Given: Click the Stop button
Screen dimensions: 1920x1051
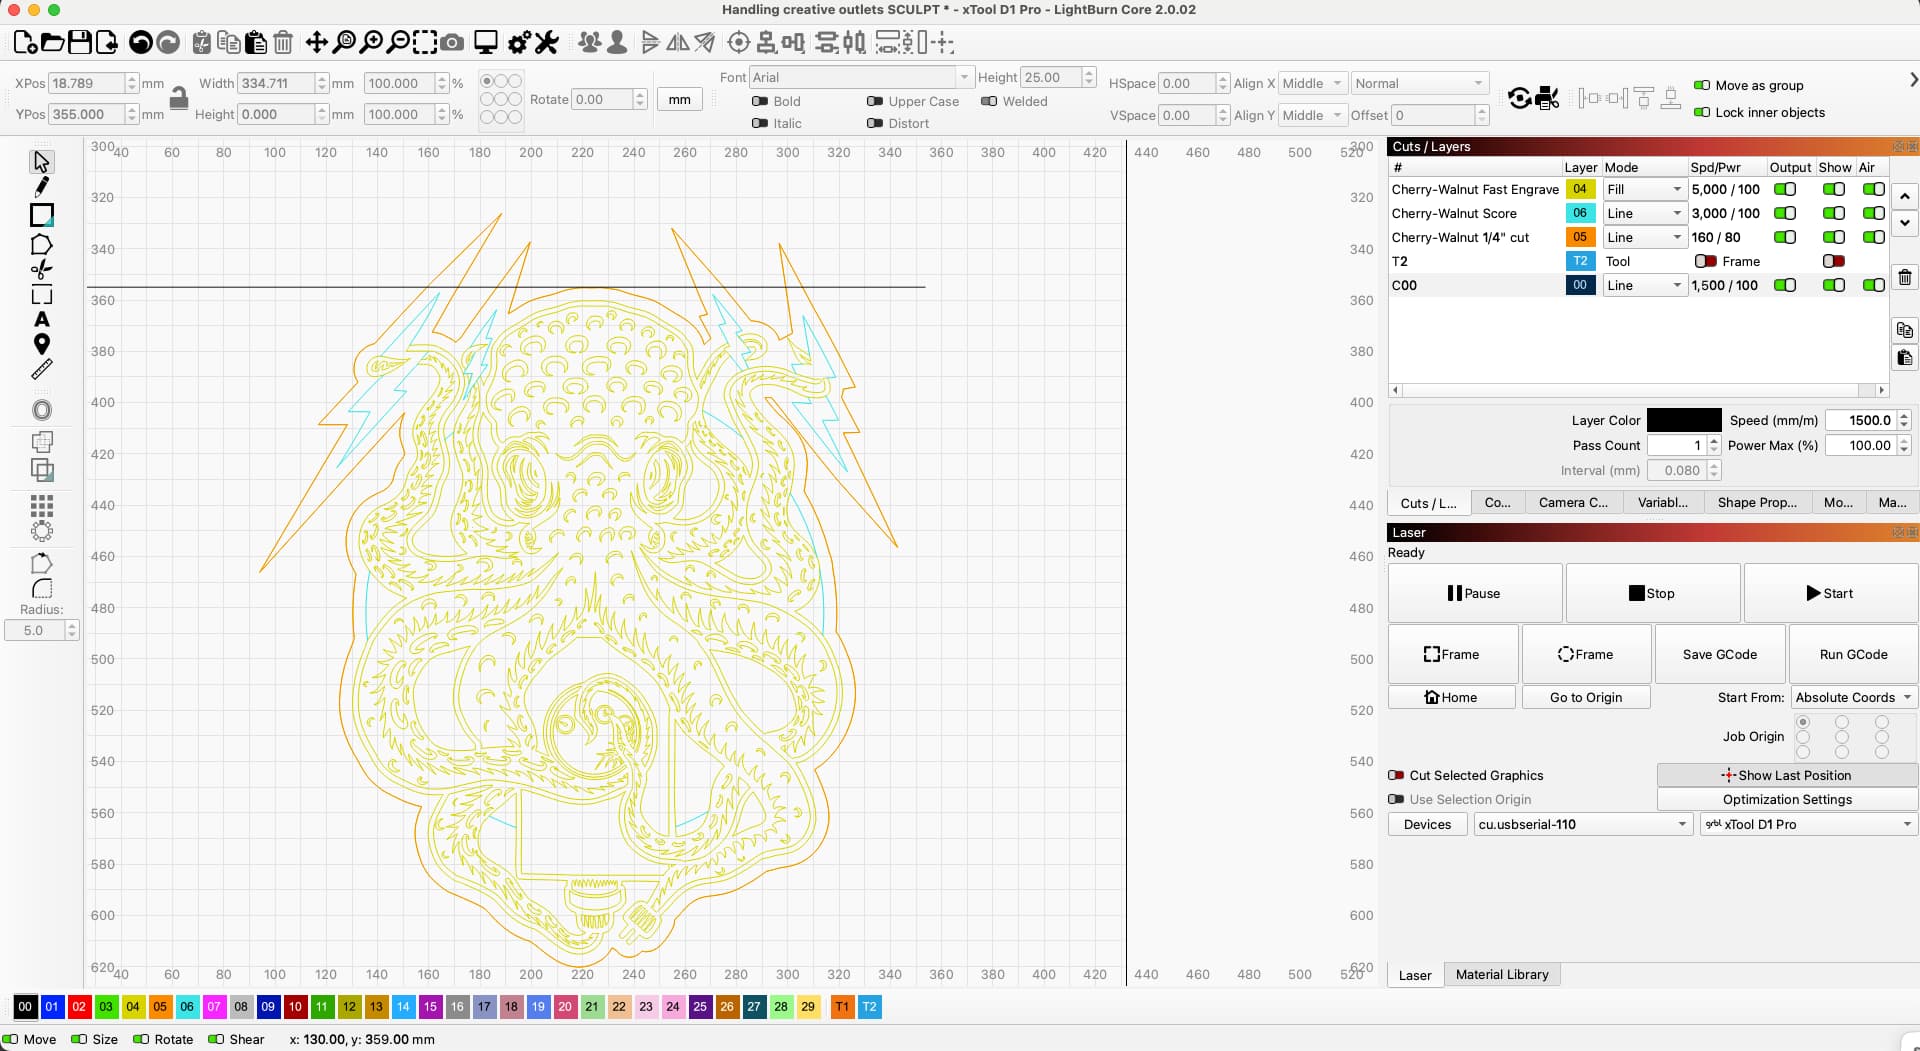Looking at the screenshot, I should coord(1652,593).
